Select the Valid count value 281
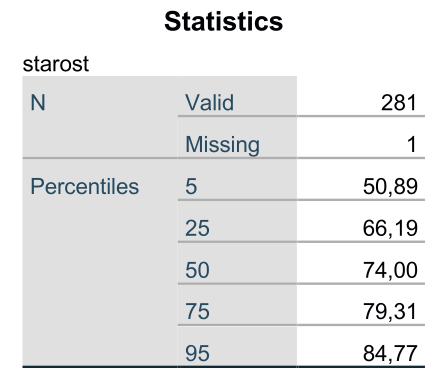The image size is (444, 383). (x=399, y=103)
